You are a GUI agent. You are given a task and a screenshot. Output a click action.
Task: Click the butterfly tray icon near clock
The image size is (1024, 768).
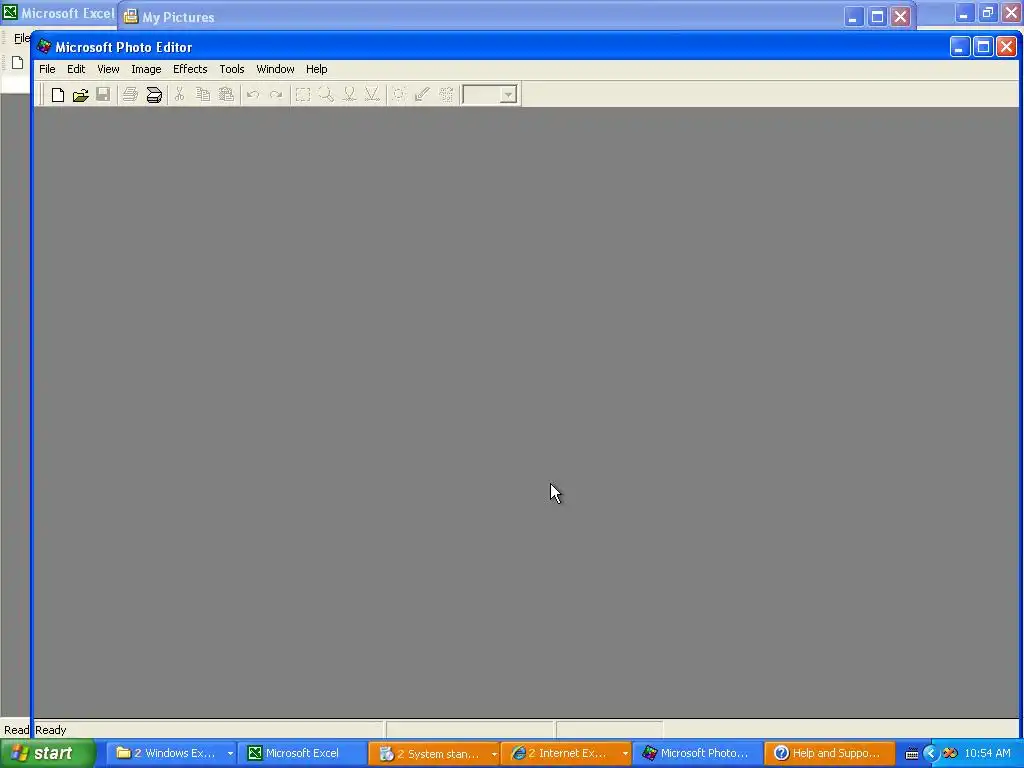tap(950, 754)
